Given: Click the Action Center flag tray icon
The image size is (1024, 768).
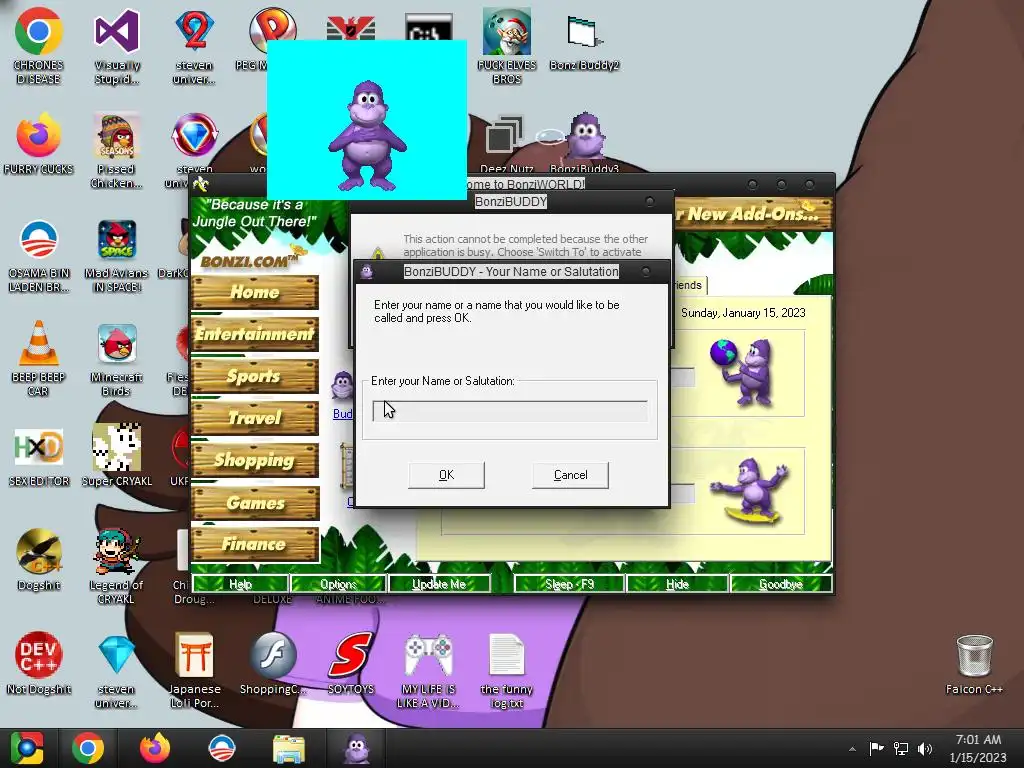Looking at the screenshot, I should 876,749.
